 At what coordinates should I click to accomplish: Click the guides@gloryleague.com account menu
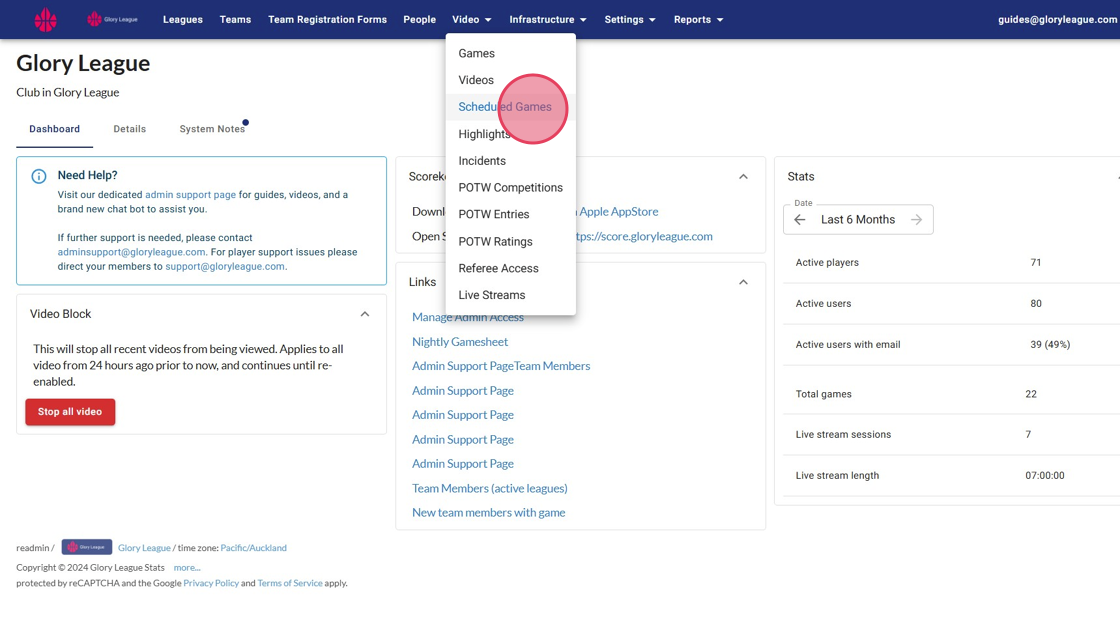1058,19
